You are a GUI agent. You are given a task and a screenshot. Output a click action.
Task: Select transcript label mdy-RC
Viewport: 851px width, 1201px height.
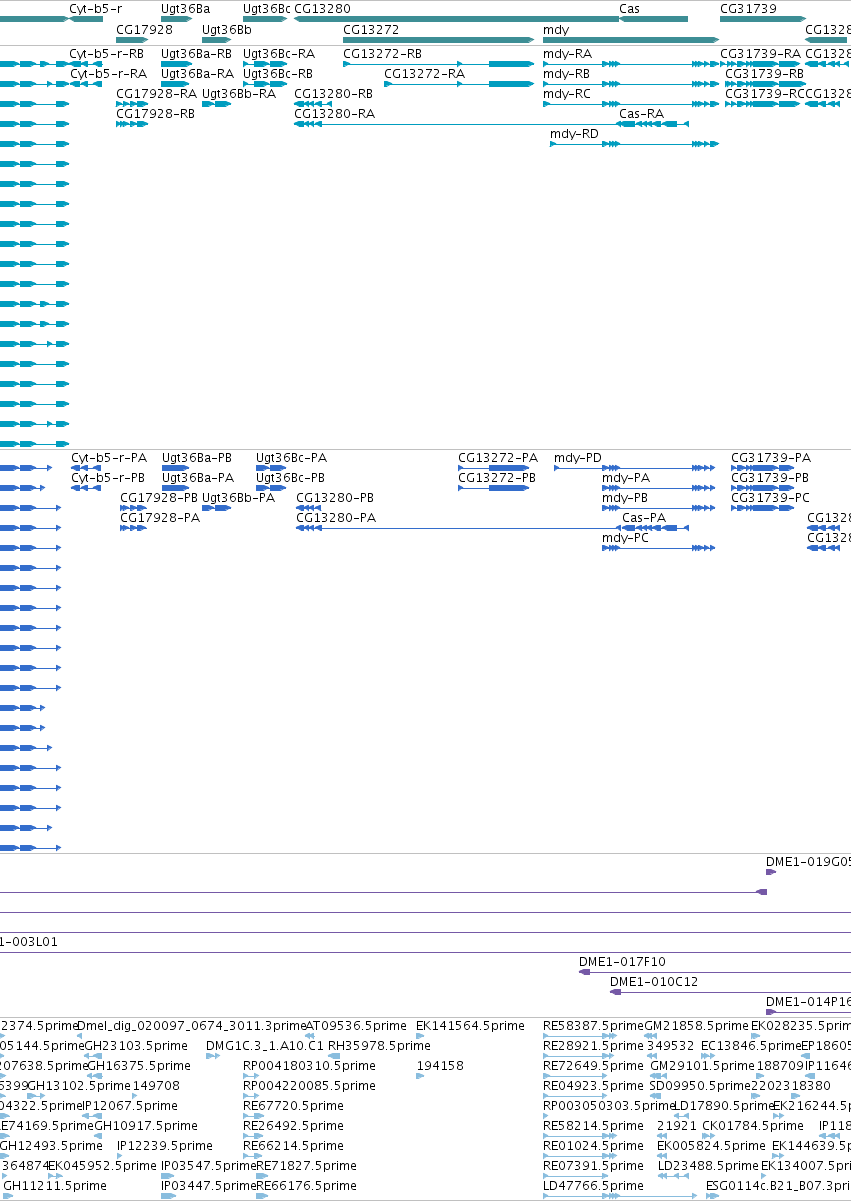pyautogui.click(x=567, y=93)
